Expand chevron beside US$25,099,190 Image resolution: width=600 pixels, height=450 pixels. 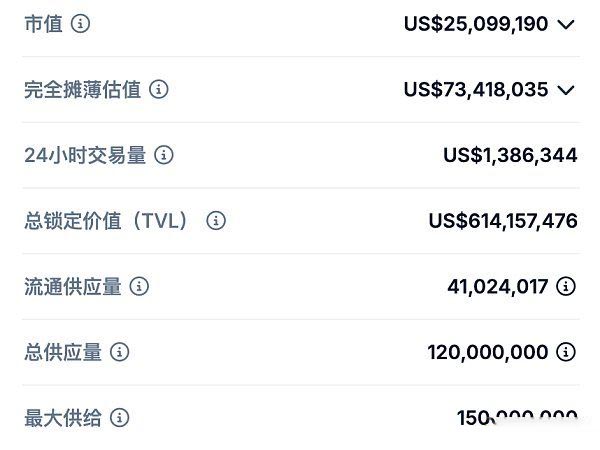coord(566,24)
